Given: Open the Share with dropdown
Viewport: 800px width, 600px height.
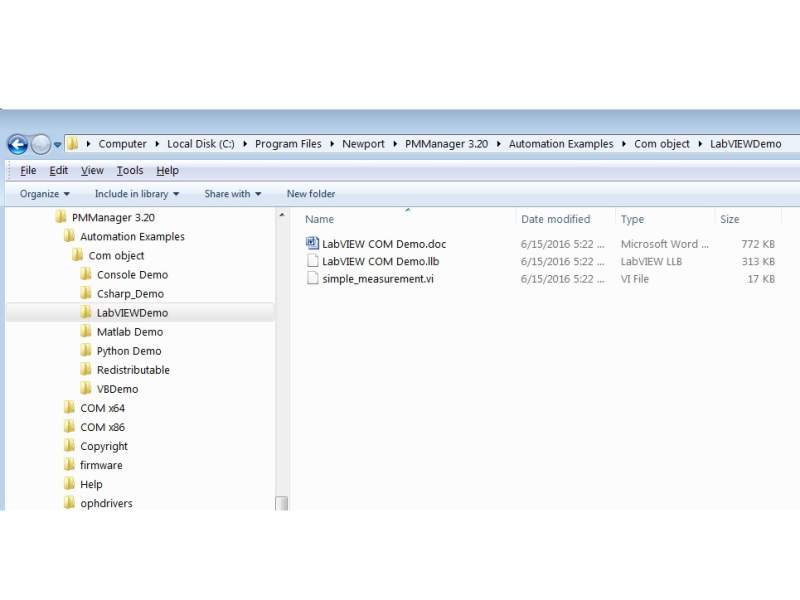Looking at the screenshot, I should (232, 194).
